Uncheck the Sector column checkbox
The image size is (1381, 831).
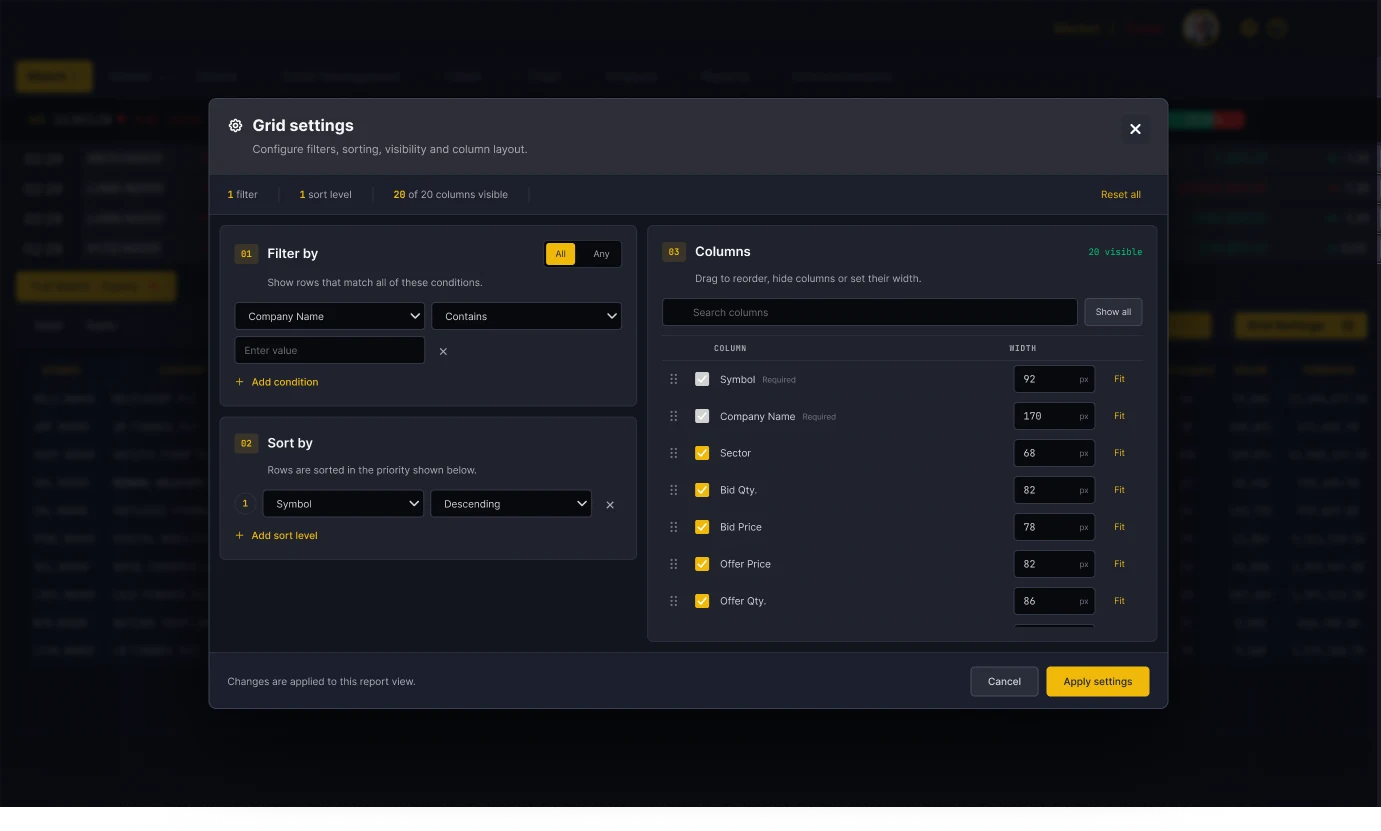click(x=702, y=453)
